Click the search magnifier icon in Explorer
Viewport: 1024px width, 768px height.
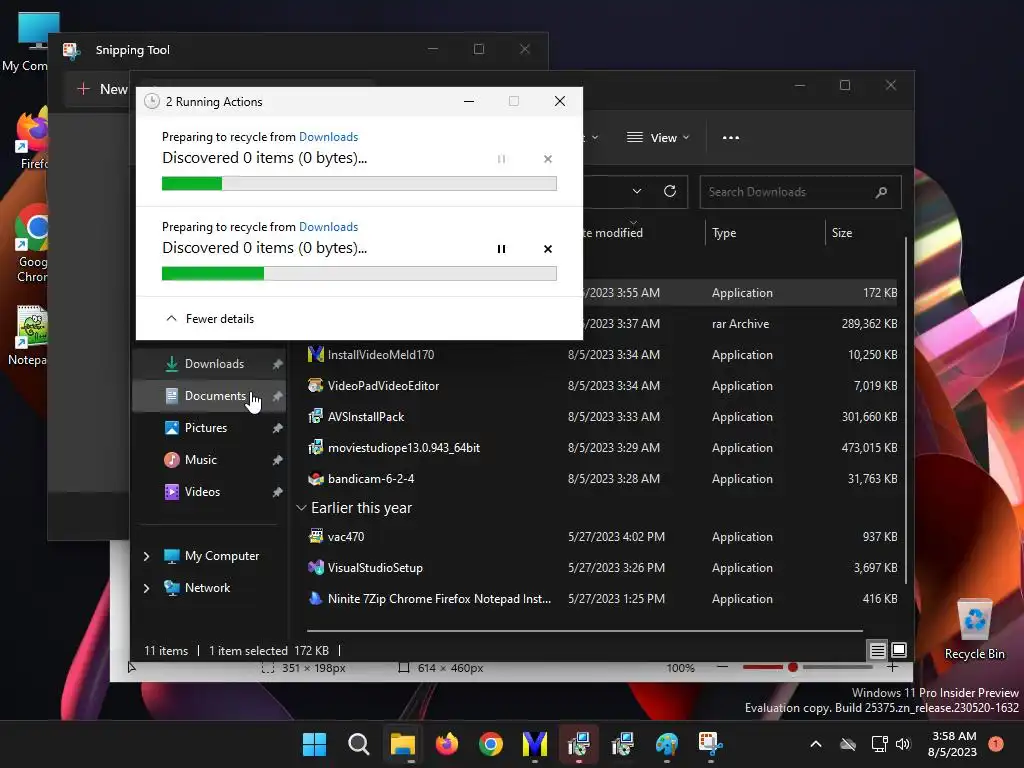click(881, 192)
